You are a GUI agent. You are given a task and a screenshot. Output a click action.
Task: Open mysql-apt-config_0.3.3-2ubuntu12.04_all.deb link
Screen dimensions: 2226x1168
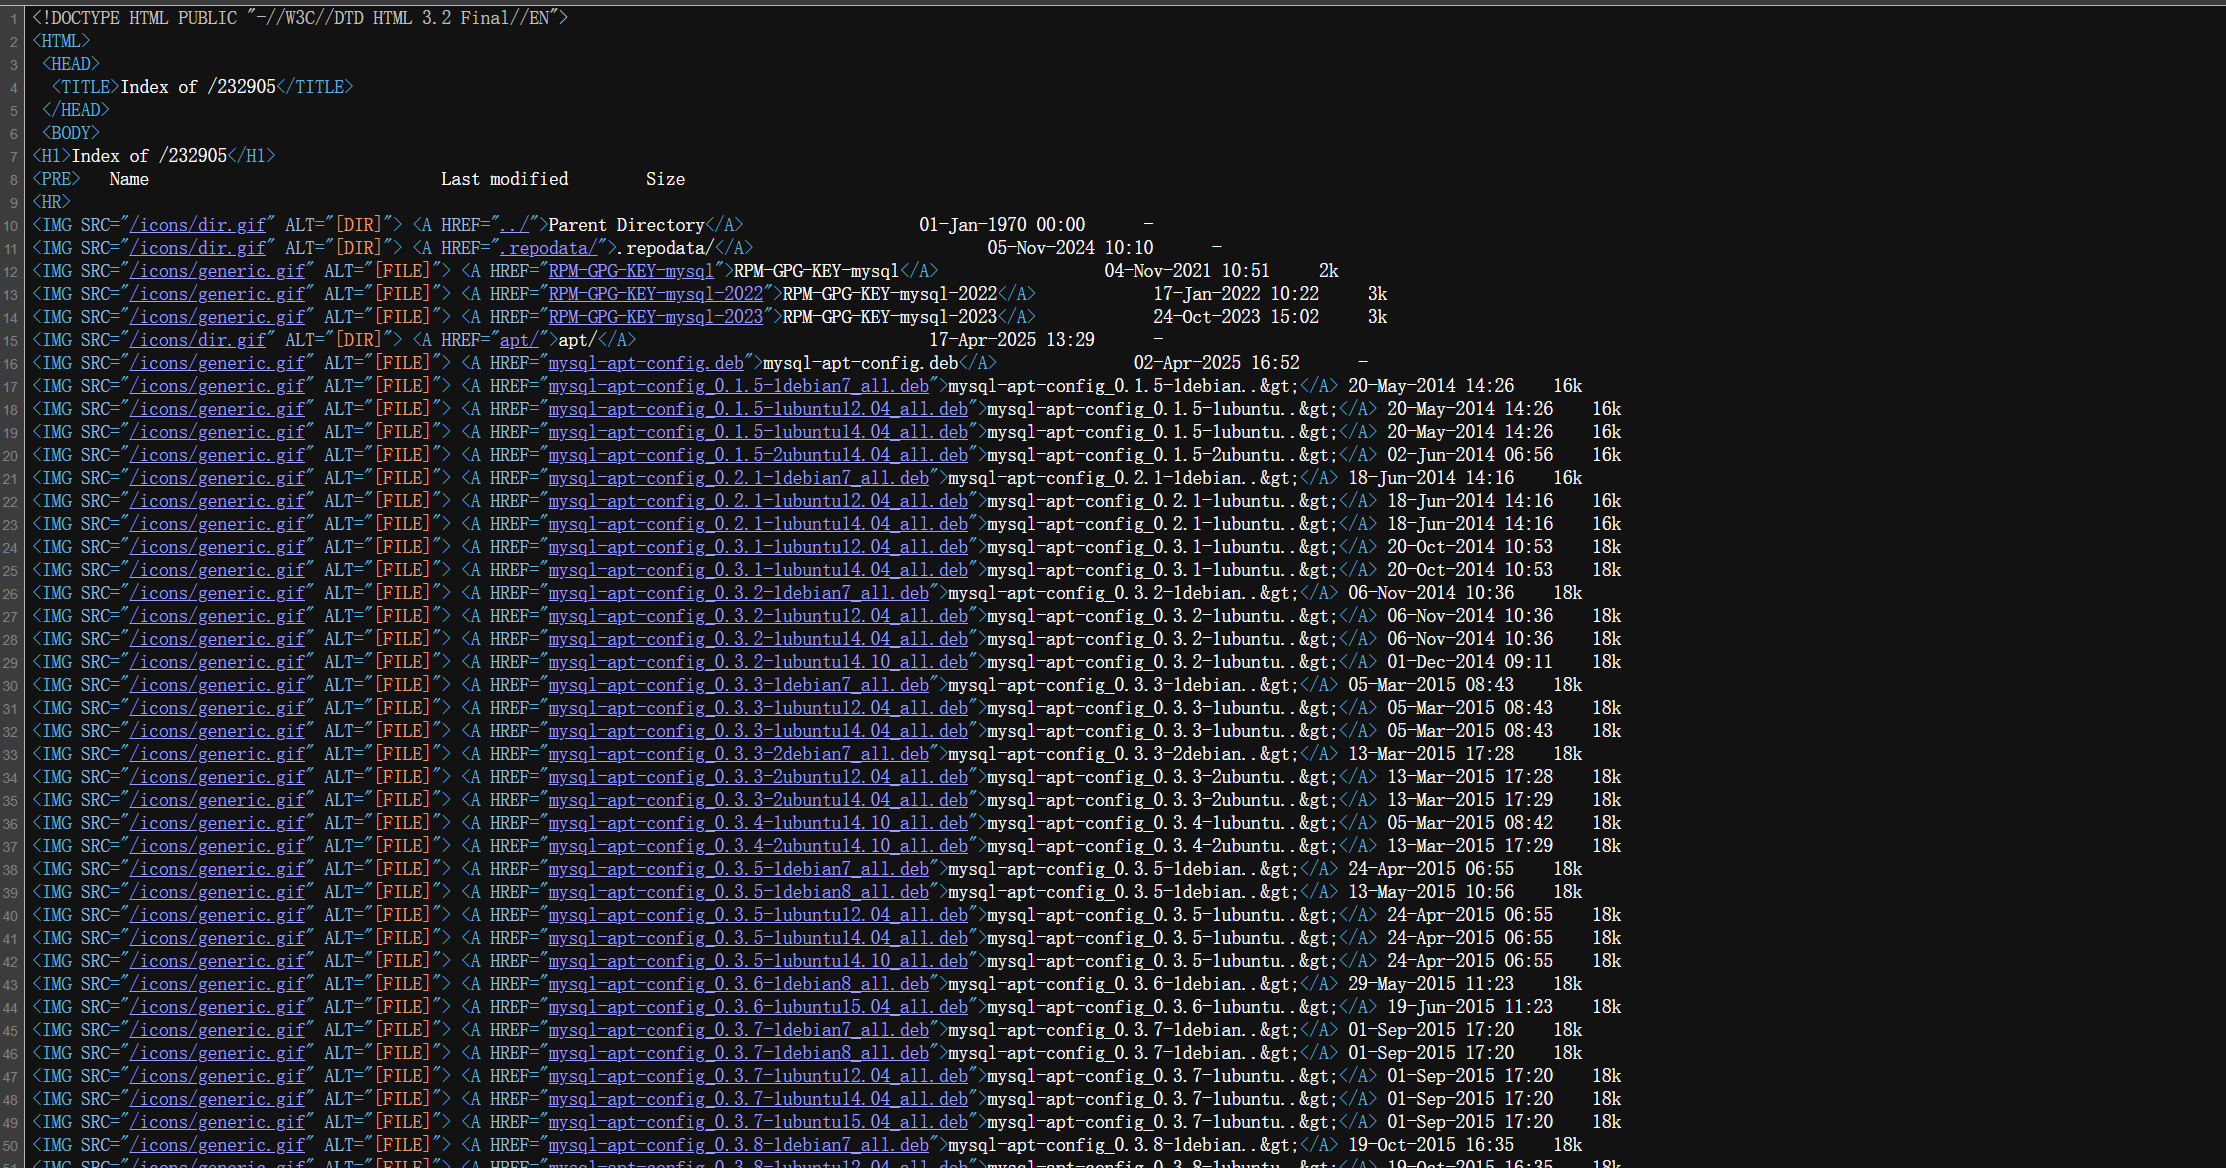pos(758,777)
